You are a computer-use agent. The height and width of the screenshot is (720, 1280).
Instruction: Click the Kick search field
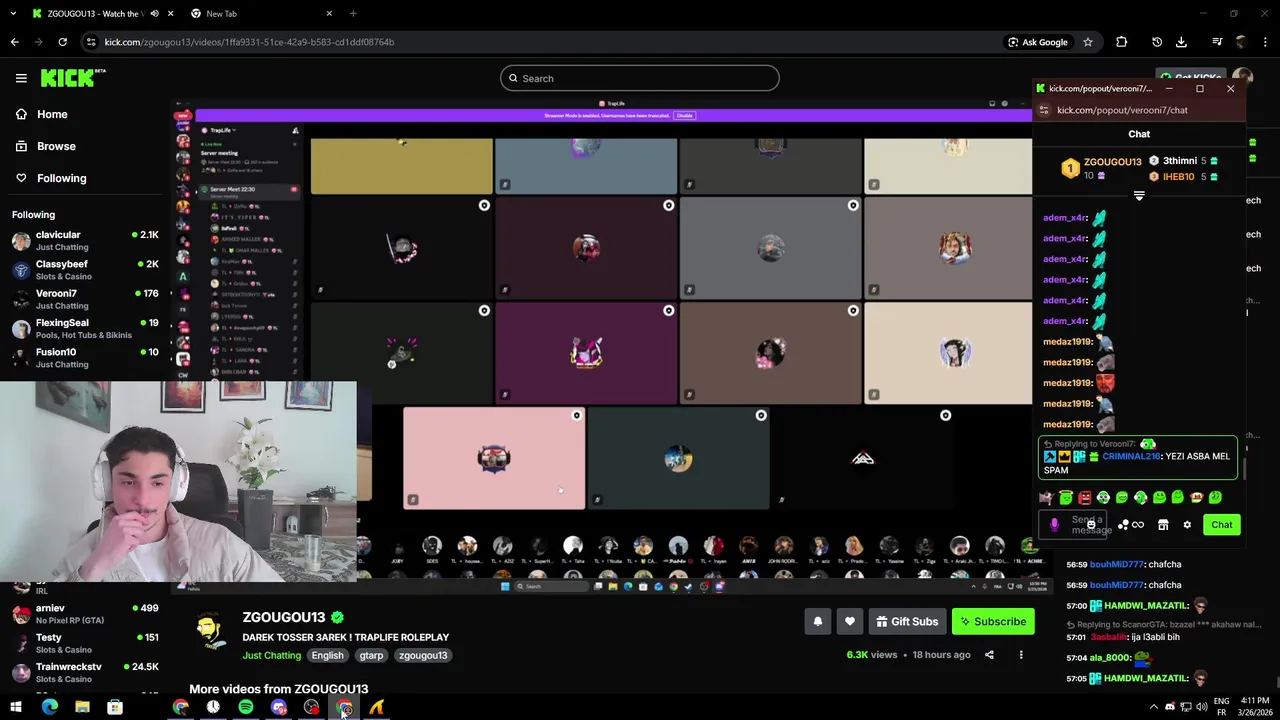coord(640,78)
